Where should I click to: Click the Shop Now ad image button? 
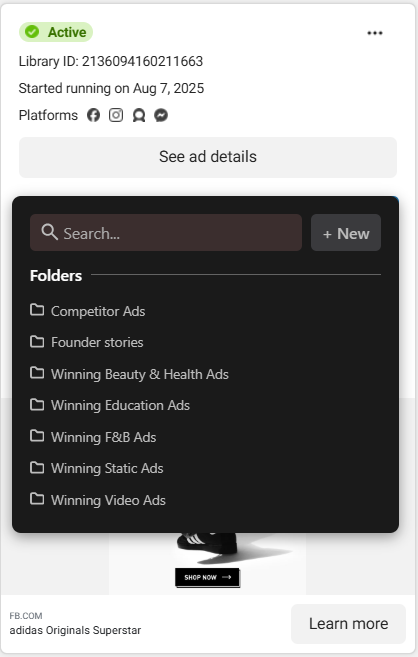click(207, 577)
